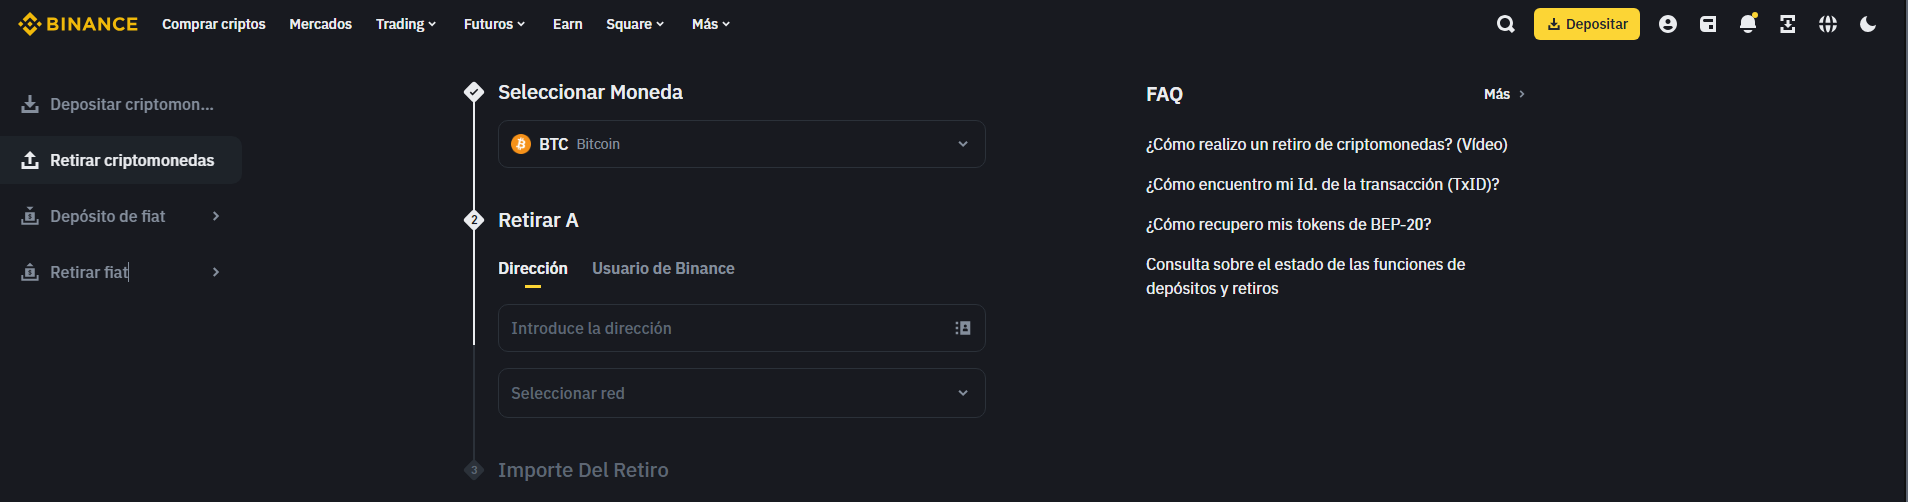
Task: Expand the Trading menu
Action: (x=405, y=24)
